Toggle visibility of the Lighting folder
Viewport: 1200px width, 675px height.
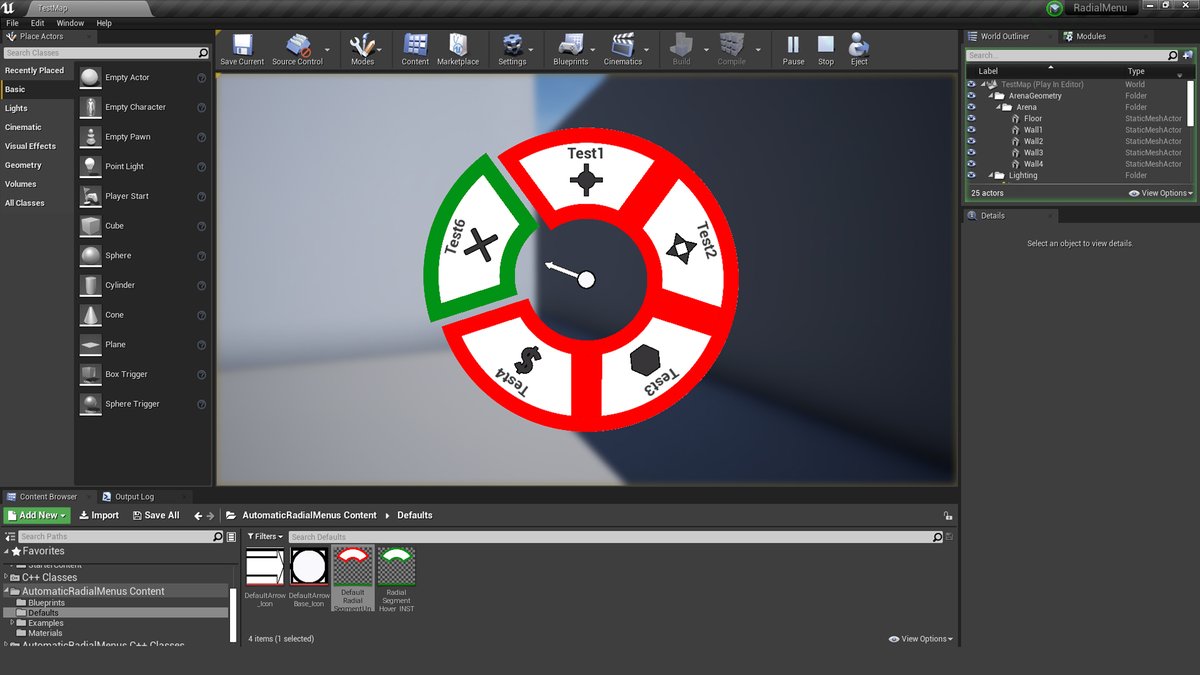click(970, 175)
